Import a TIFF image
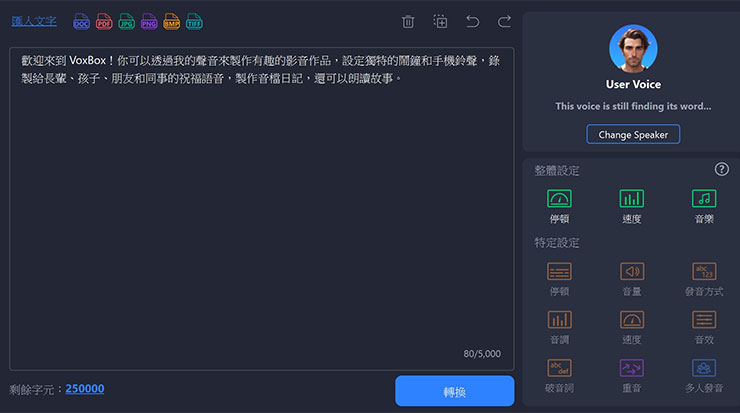Image resolution: width=740 pixels, height=413 pixels. coord(194,22)
